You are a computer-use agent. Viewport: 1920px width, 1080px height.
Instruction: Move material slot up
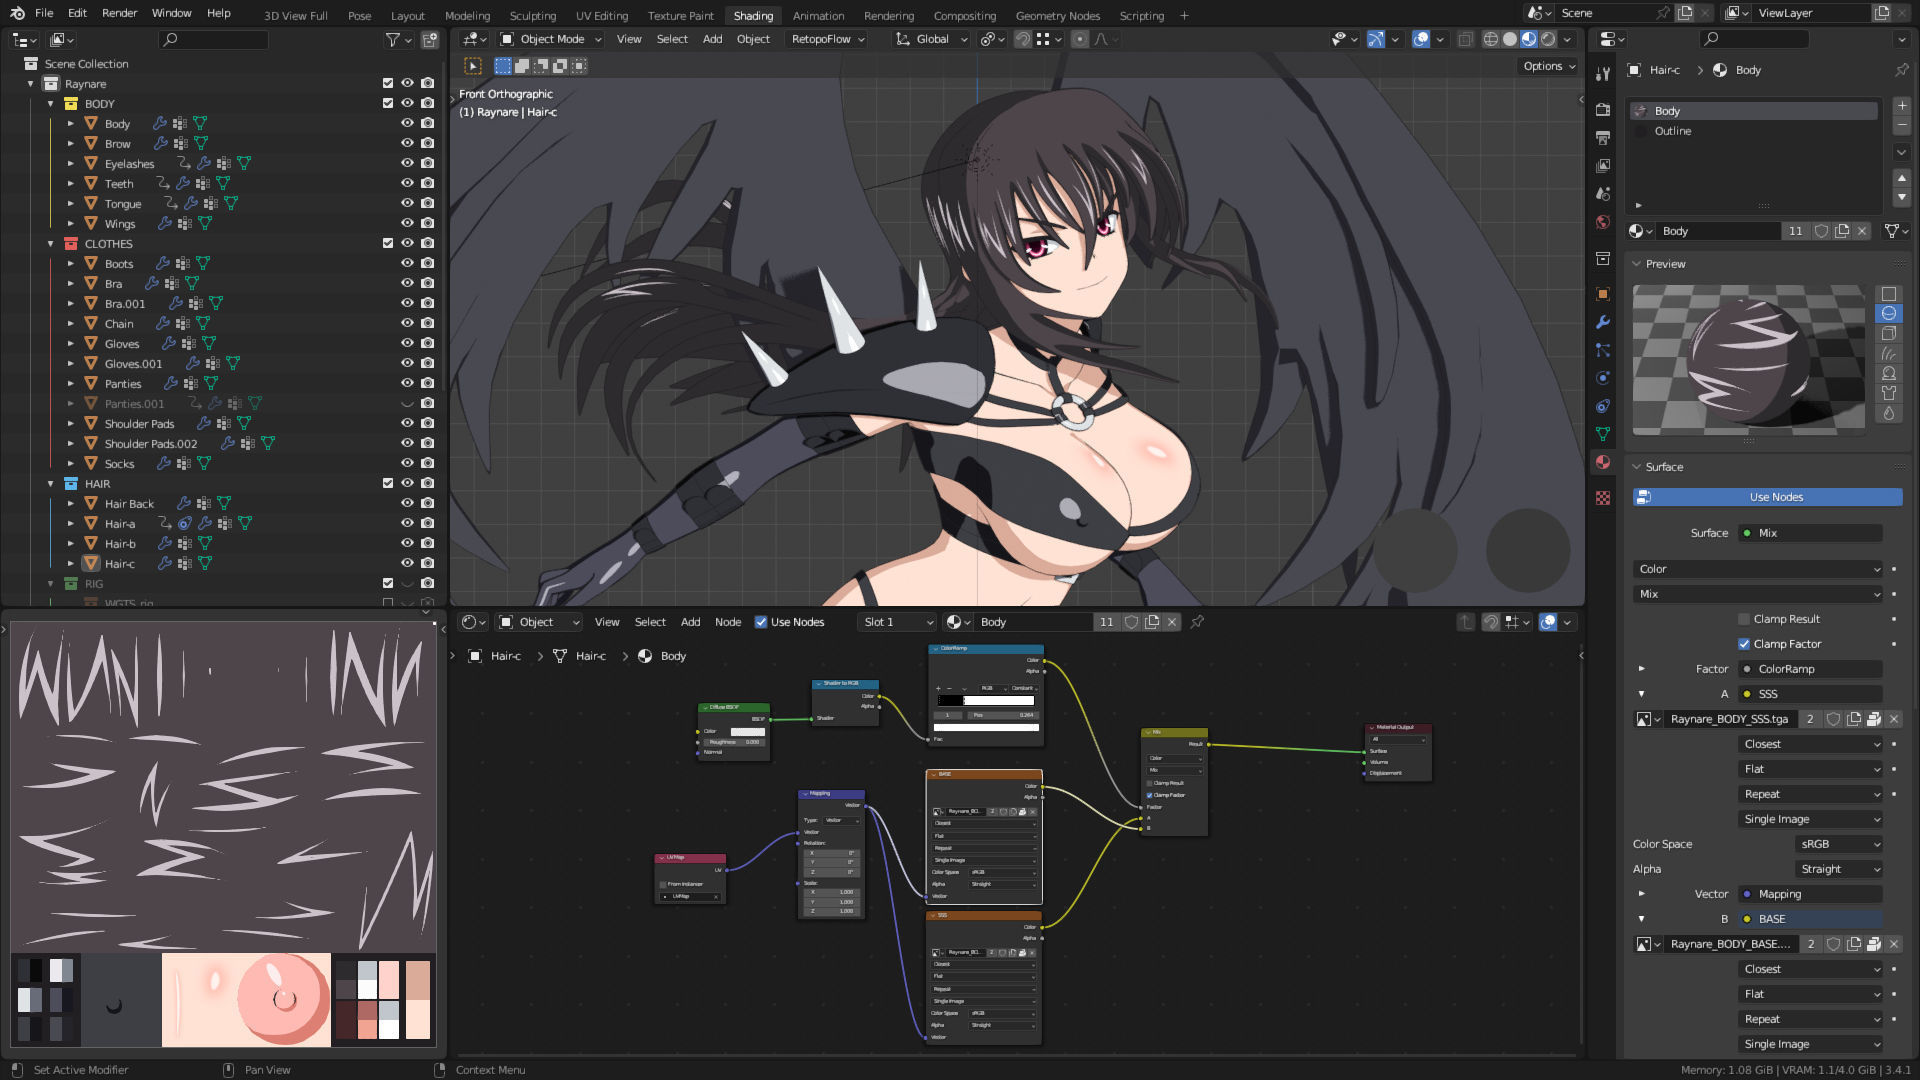(x=1902, y=177)
